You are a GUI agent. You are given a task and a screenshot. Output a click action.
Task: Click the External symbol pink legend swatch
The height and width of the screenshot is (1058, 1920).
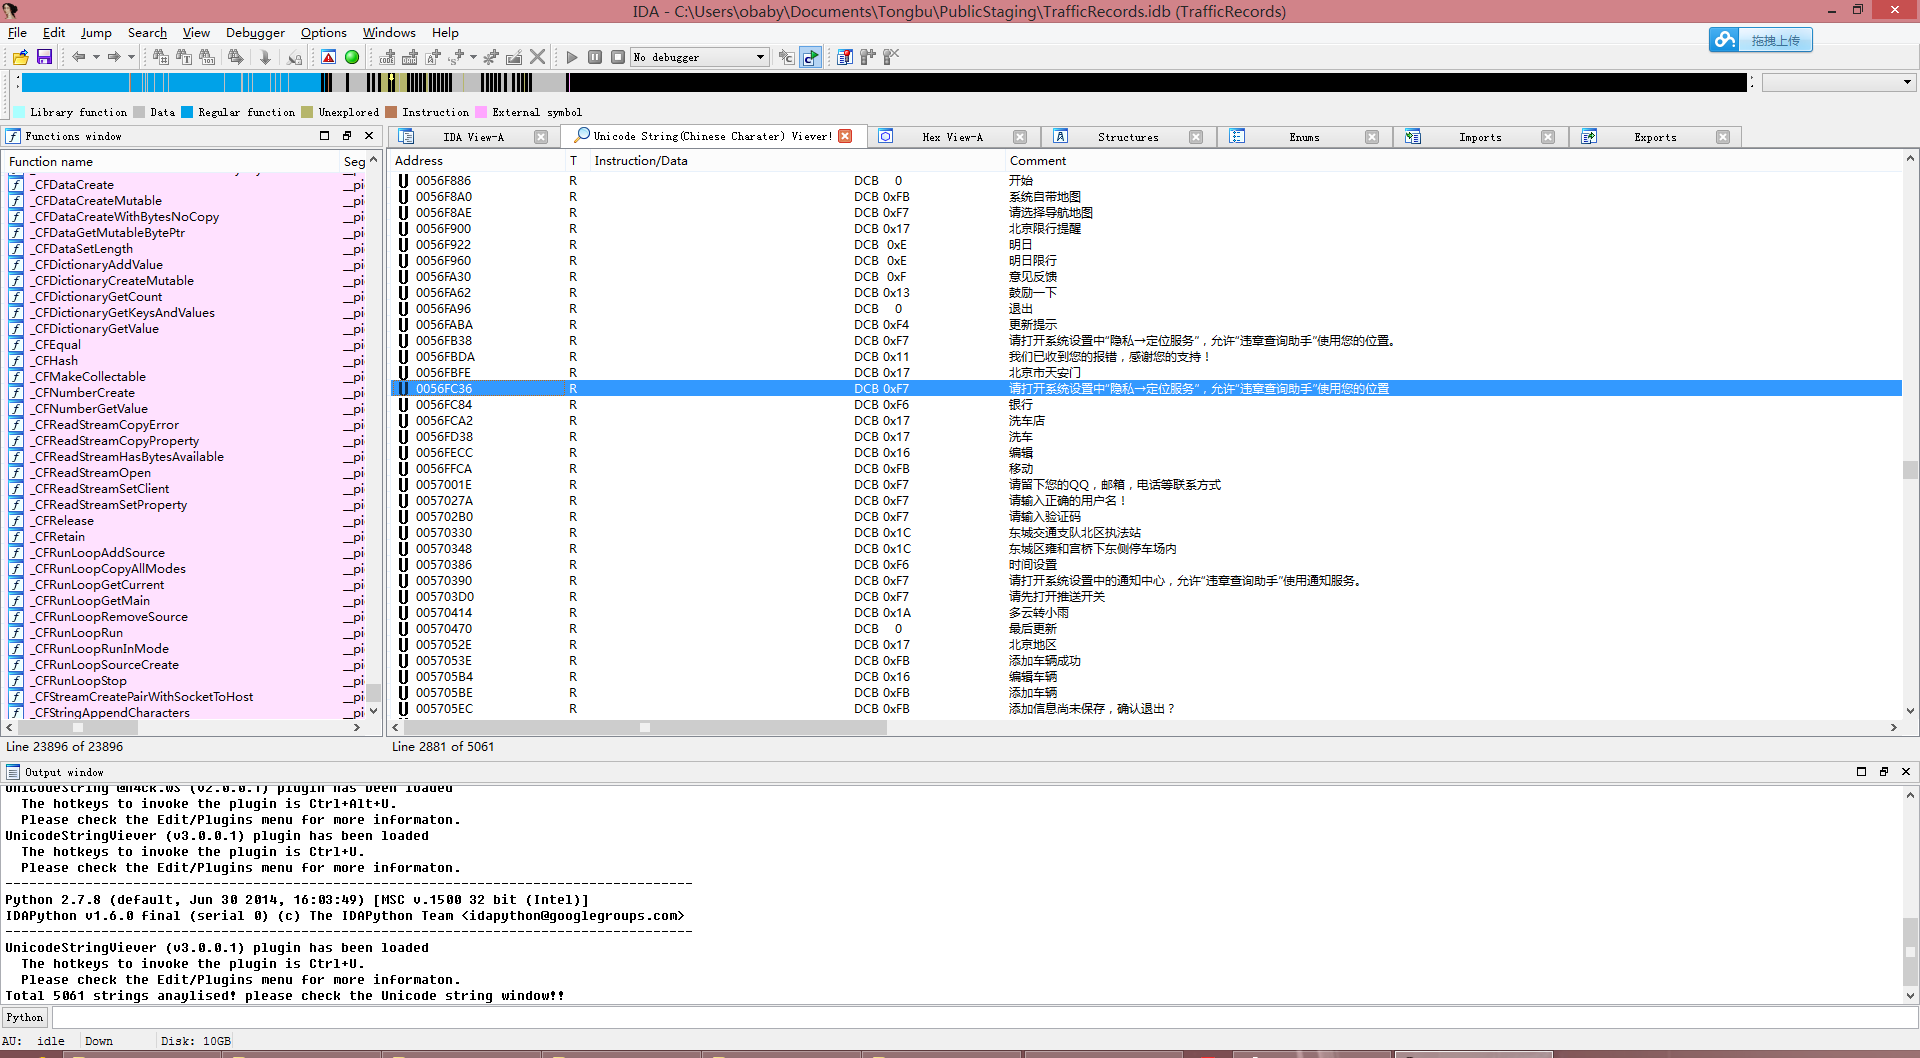pos(481,112)
